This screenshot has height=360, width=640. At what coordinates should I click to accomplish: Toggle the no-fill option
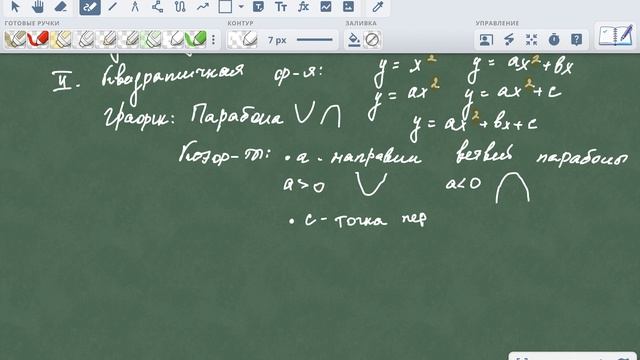[x=372, y=40]
